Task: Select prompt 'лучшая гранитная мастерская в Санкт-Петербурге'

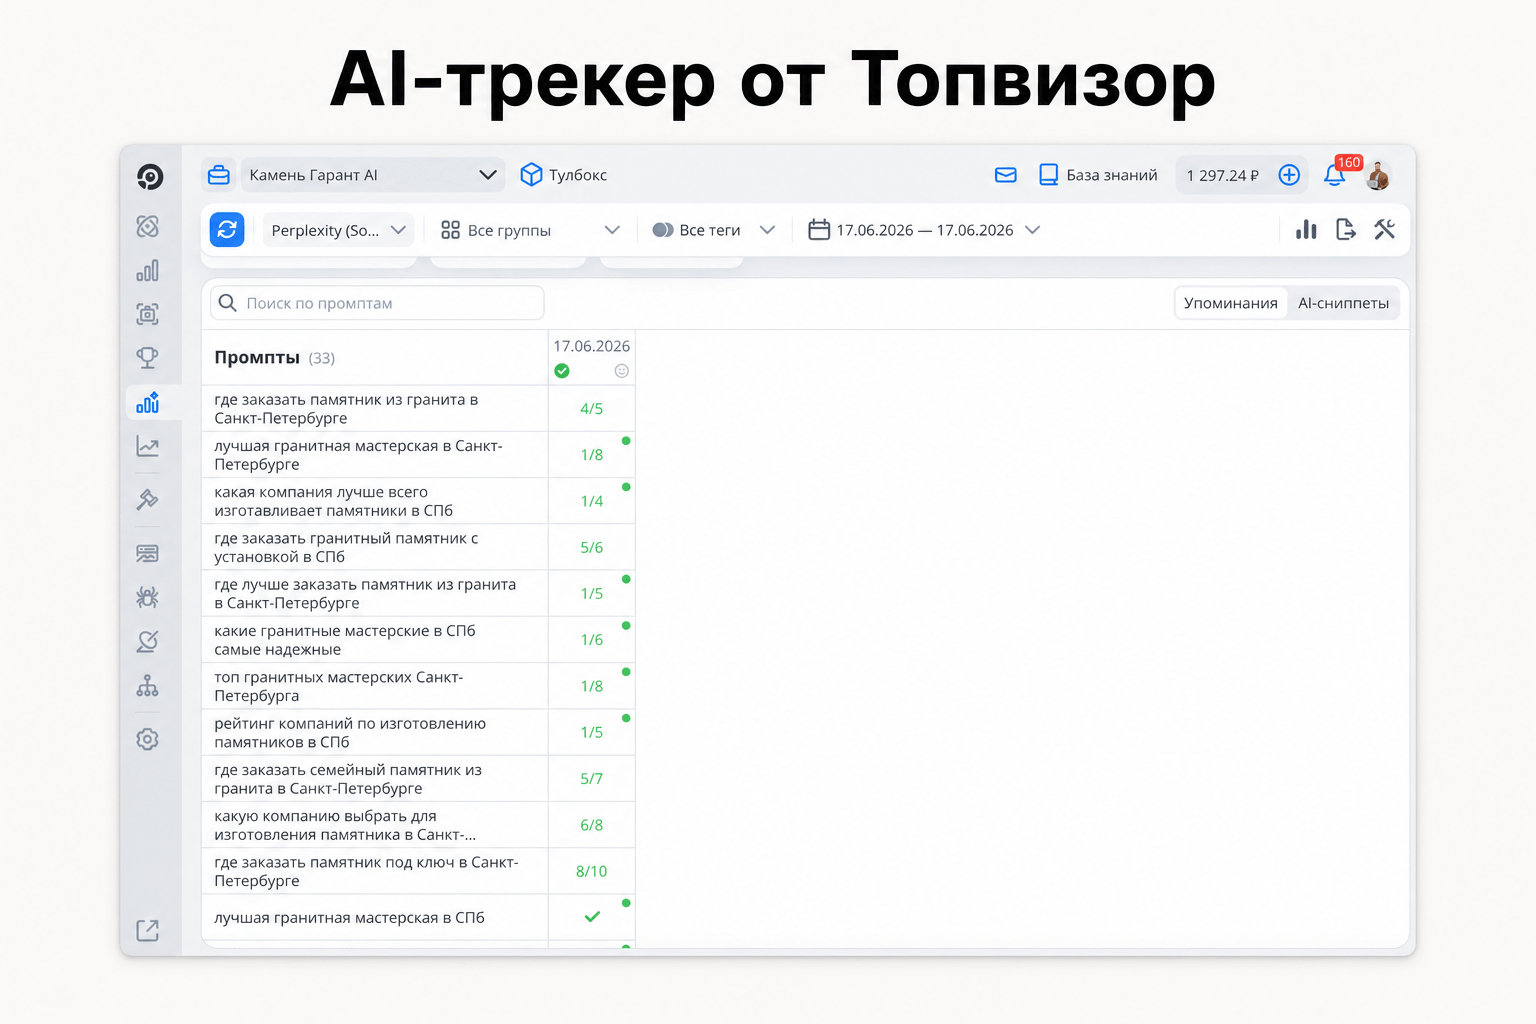Action: point(375,455)
